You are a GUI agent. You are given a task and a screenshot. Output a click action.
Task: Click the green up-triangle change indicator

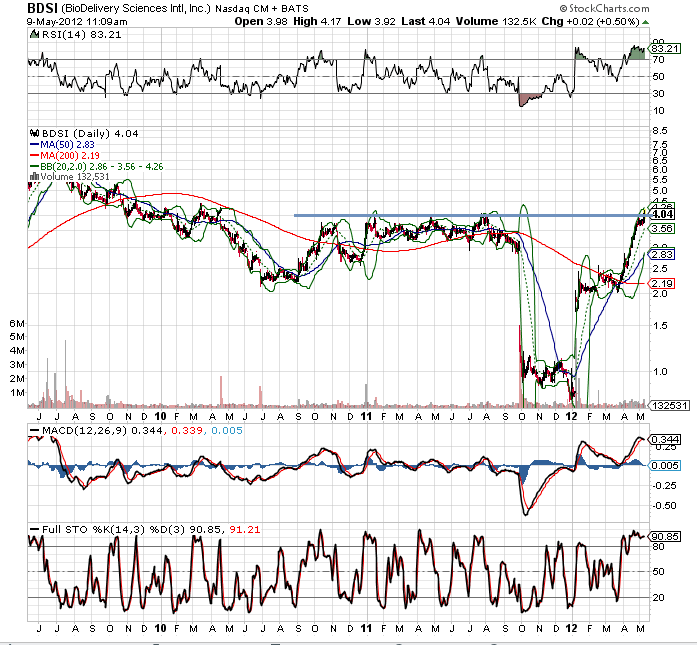(x=645, y=22)
